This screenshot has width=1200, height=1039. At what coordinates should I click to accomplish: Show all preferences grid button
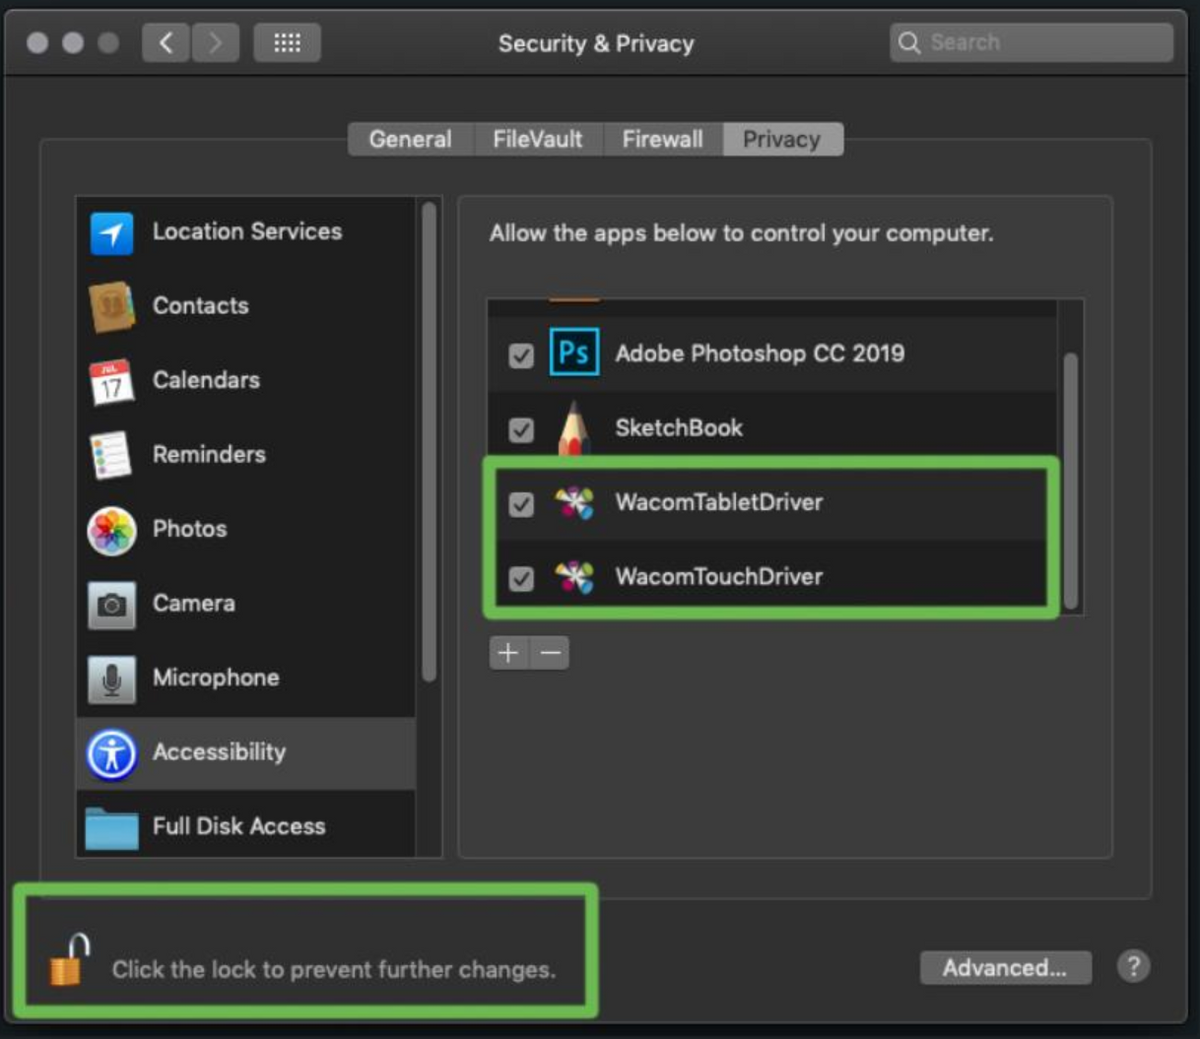pyautogui.click(x=287, y=43)
